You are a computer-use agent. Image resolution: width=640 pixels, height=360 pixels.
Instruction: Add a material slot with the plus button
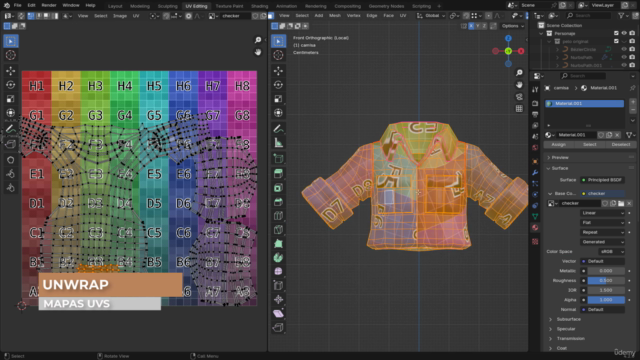[633, 102]
